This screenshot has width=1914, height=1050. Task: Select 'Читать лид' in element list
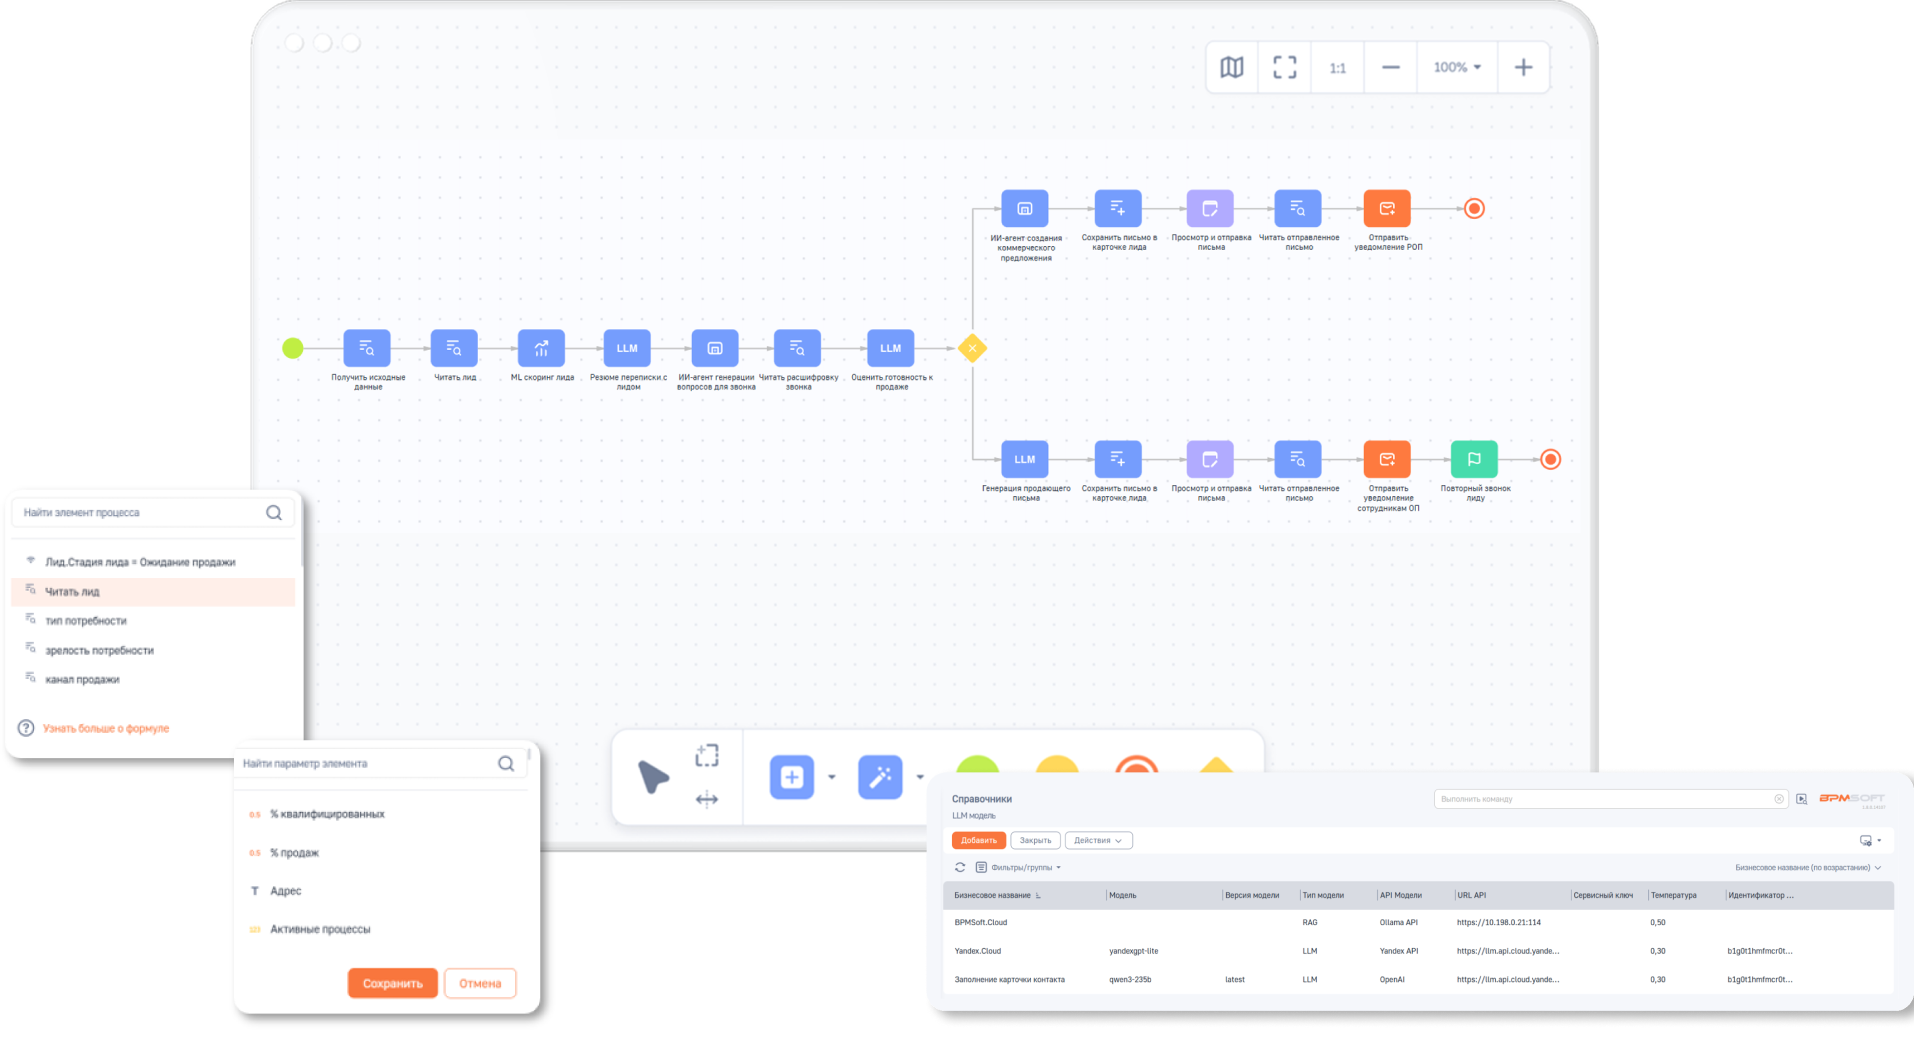click(153, 592)
